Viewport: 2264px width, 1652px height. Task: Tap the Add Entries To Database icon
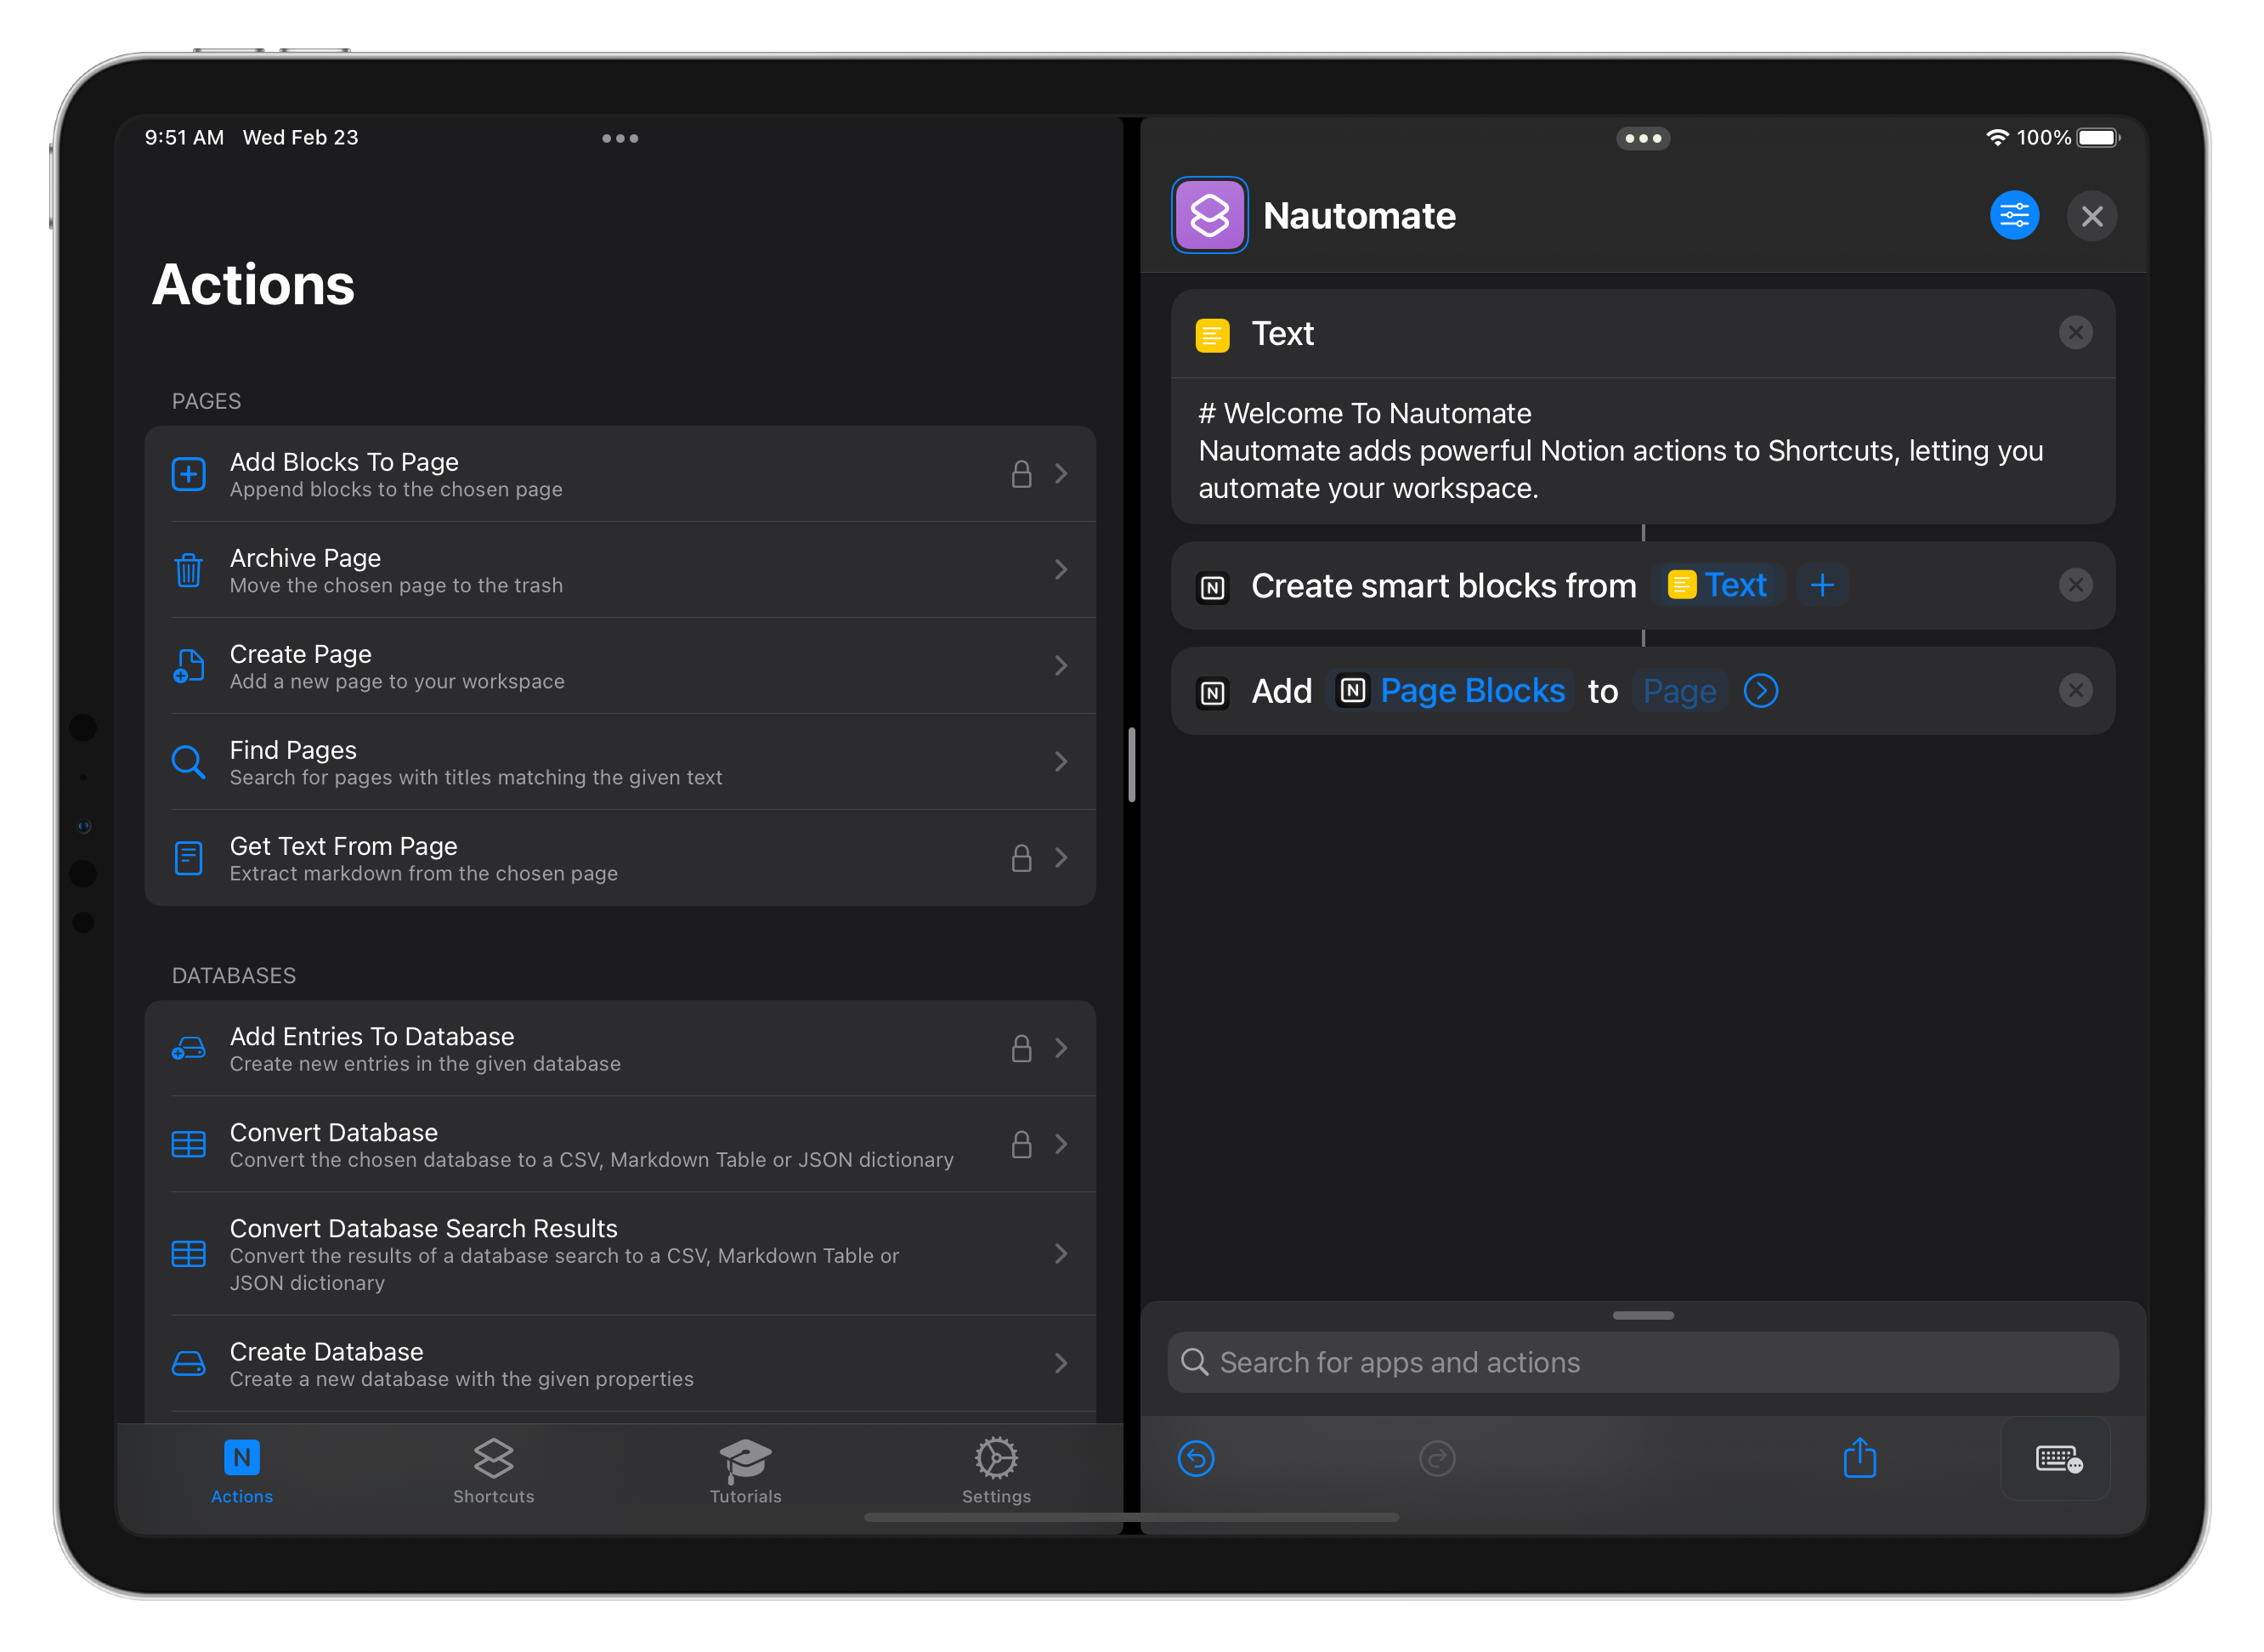coord(188,1048)
